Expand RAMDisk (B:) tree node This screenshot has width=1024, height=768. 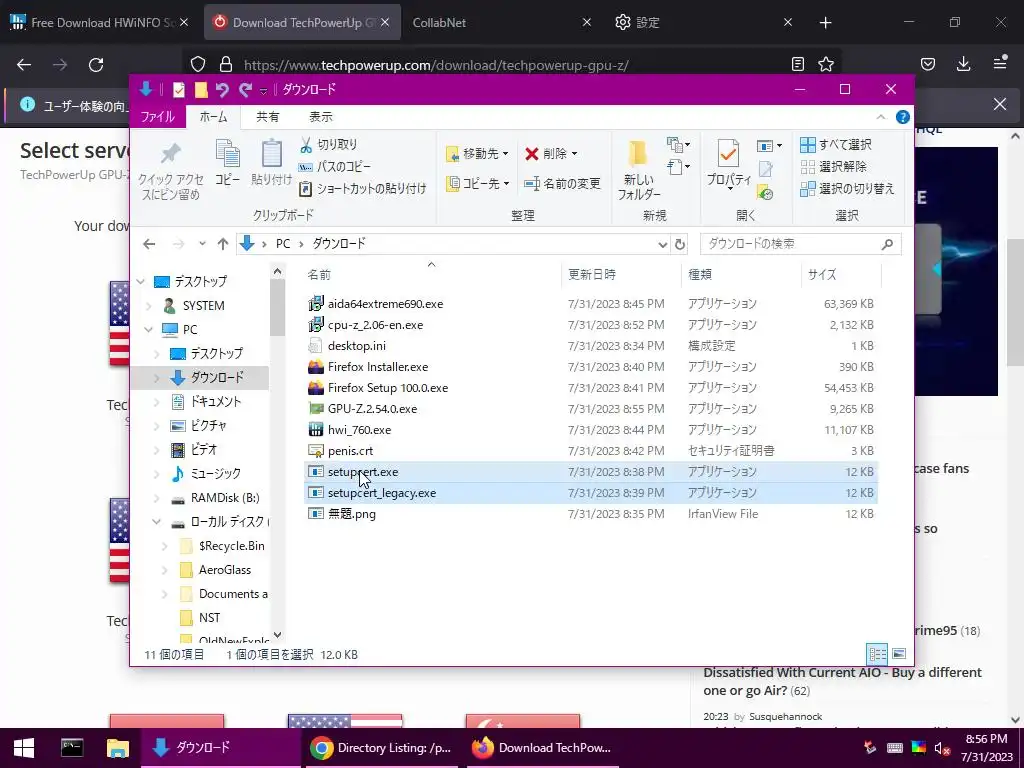pyautogui.click(x=157, y=498)
